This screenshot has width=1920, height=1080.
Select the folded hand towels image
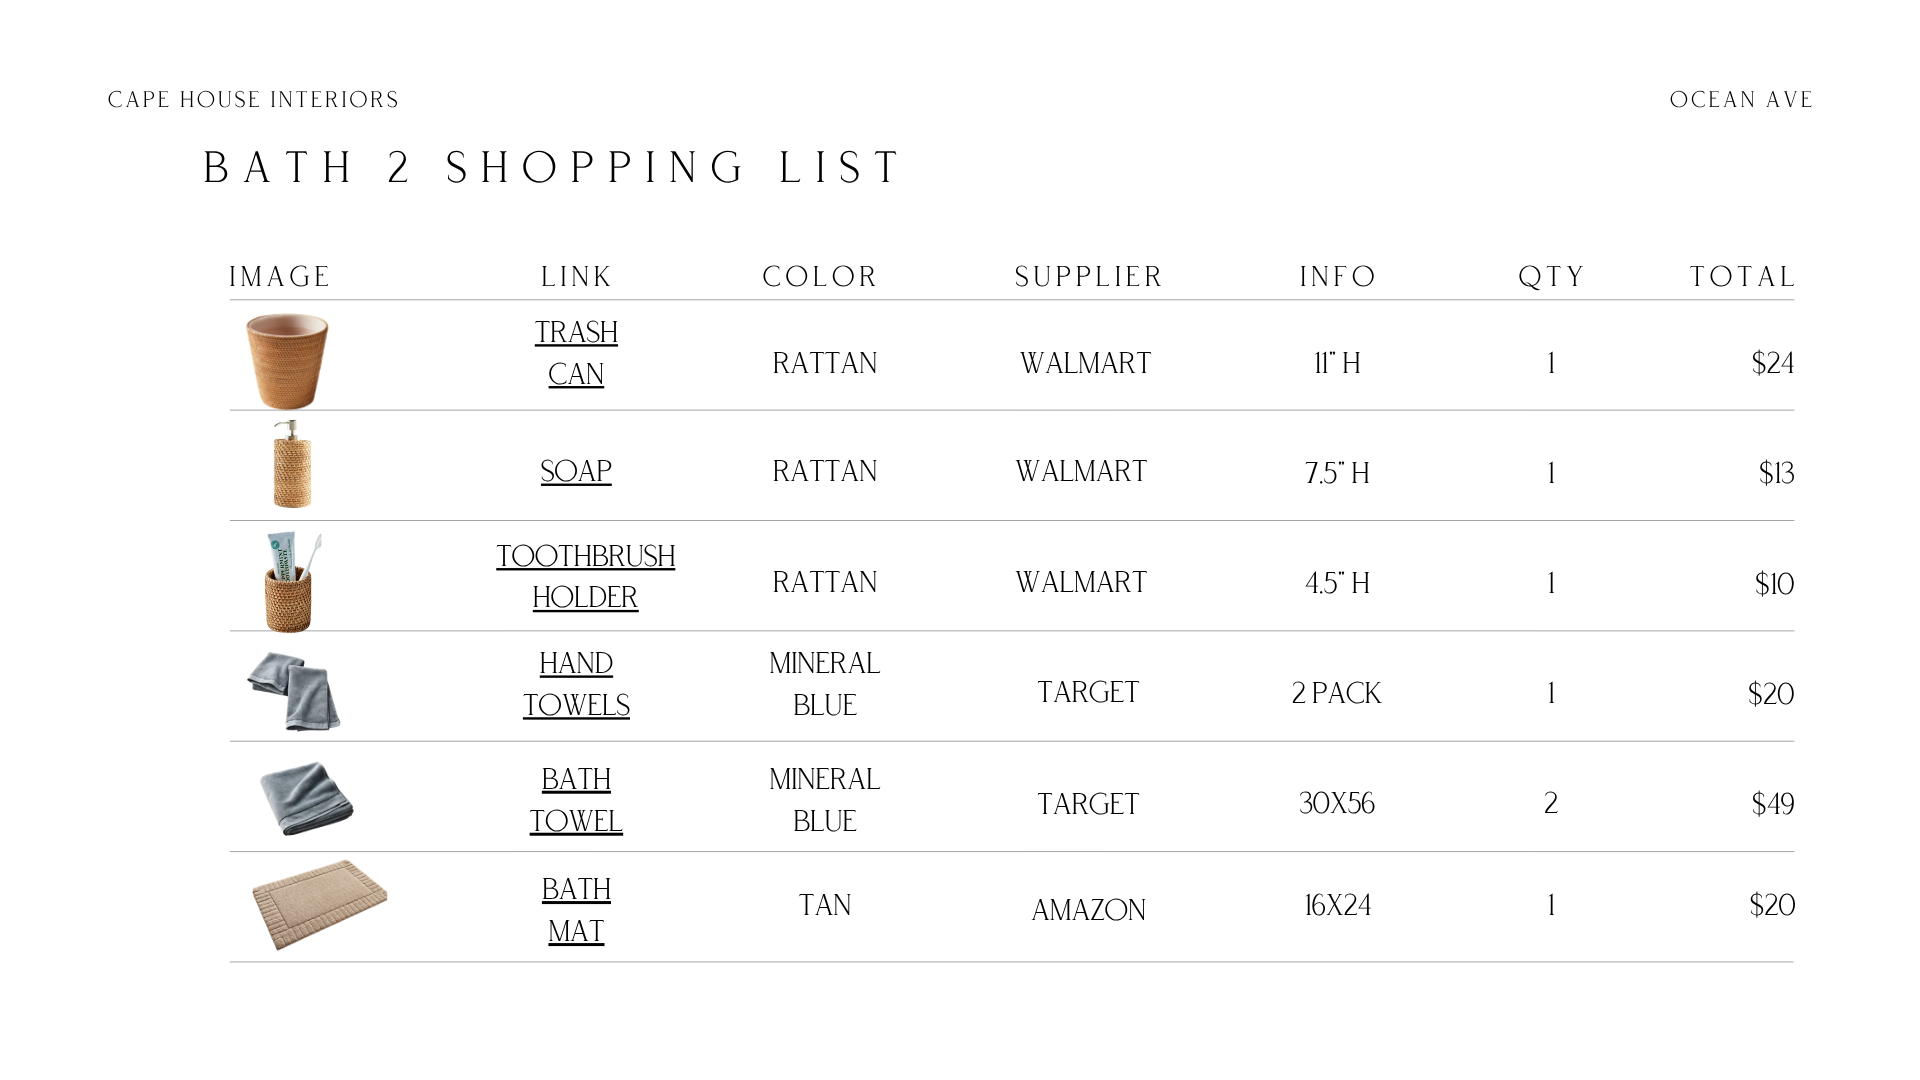(x=294, y=691)
